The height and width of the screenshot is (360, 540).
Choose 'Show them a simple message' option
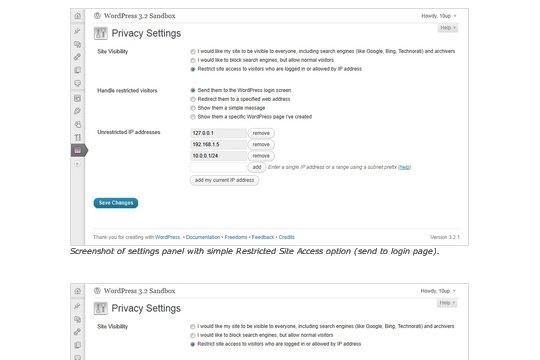[x=193, y=108]
